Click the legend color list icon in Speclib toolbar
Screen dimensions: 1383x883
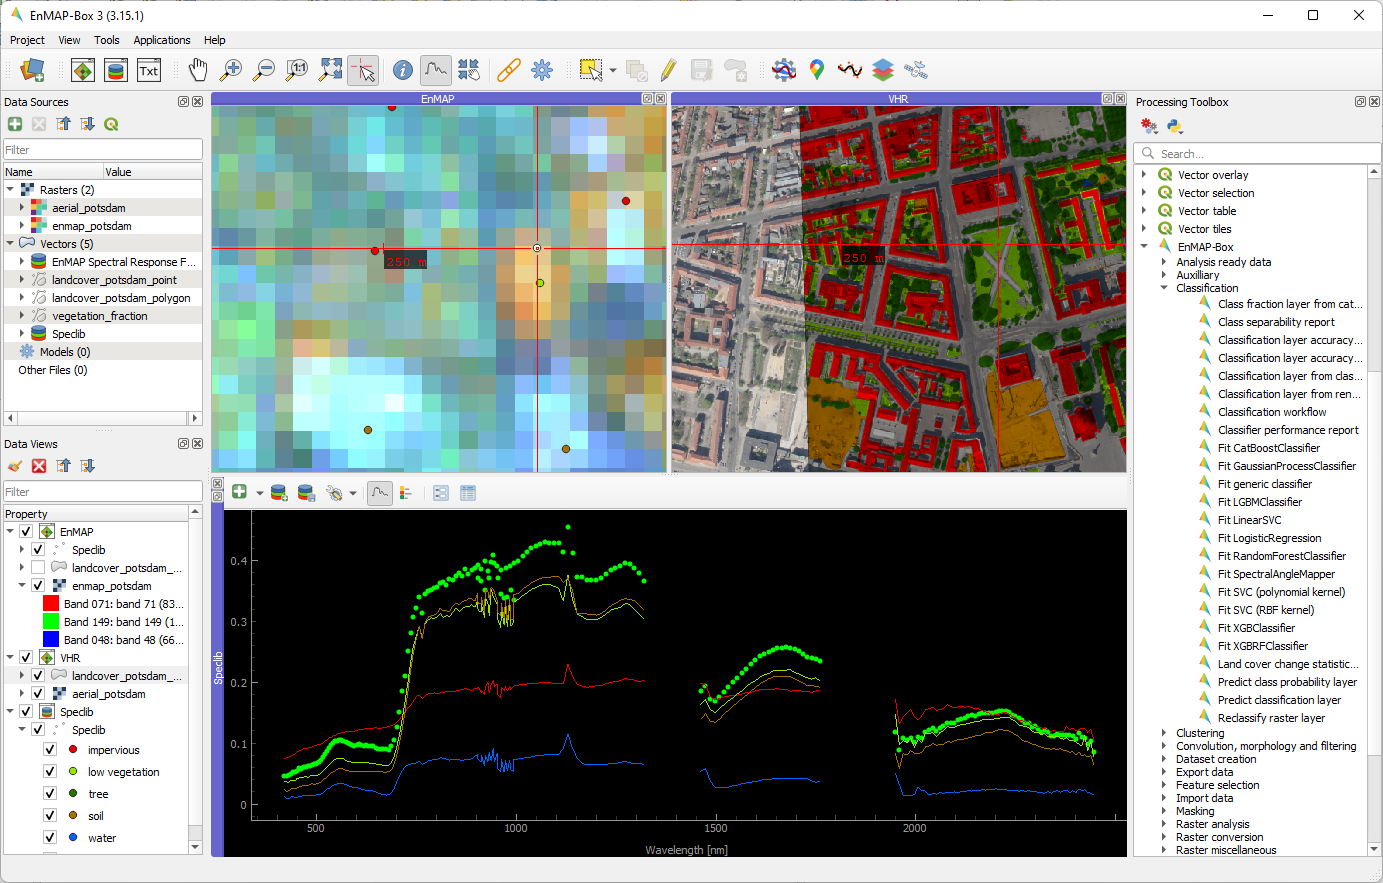(x=406, y=493)
